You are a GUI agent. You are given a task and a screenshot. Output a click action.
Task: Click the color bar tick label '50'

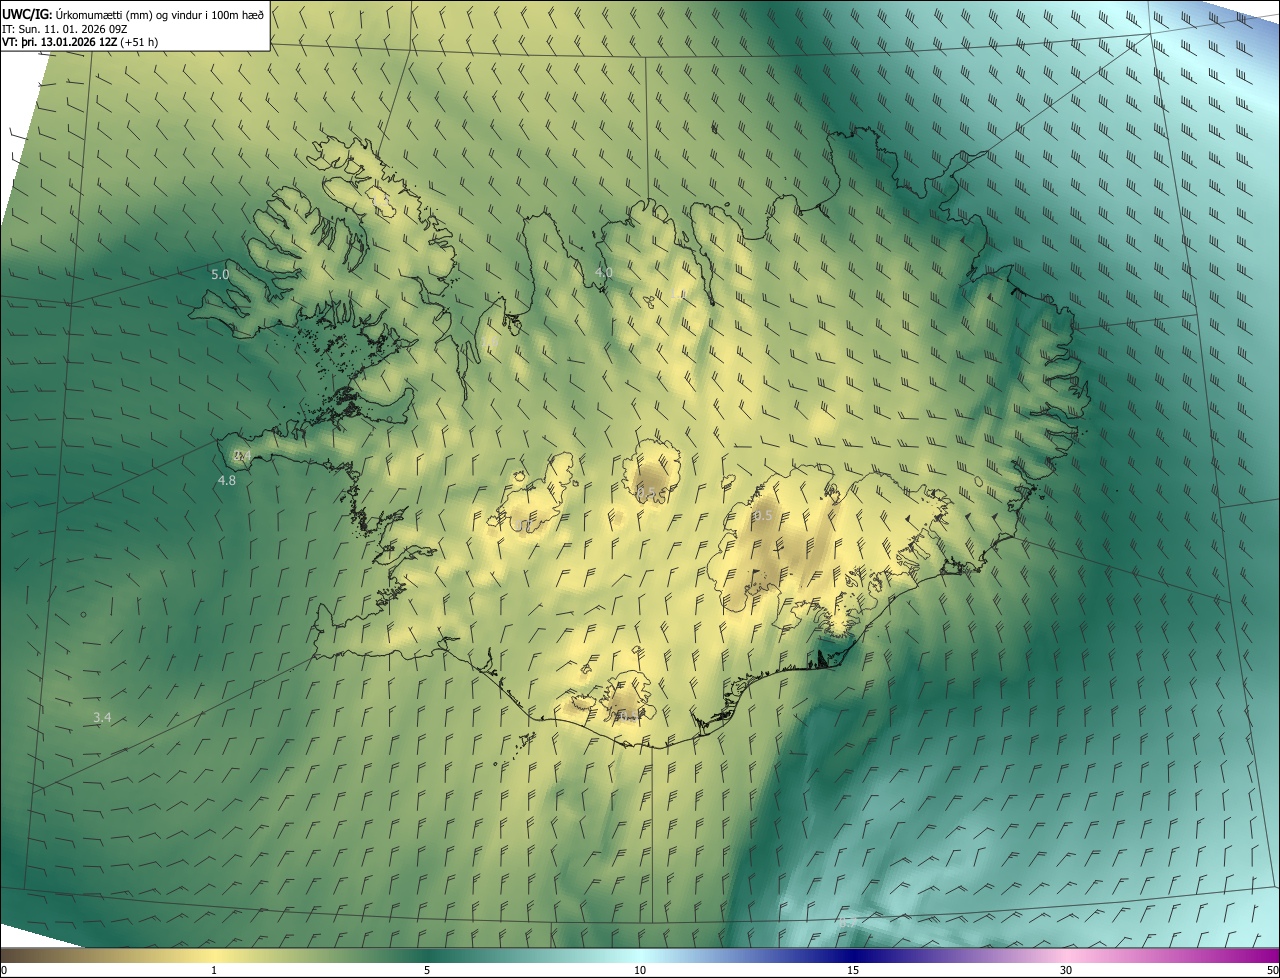coord(1271,970)
